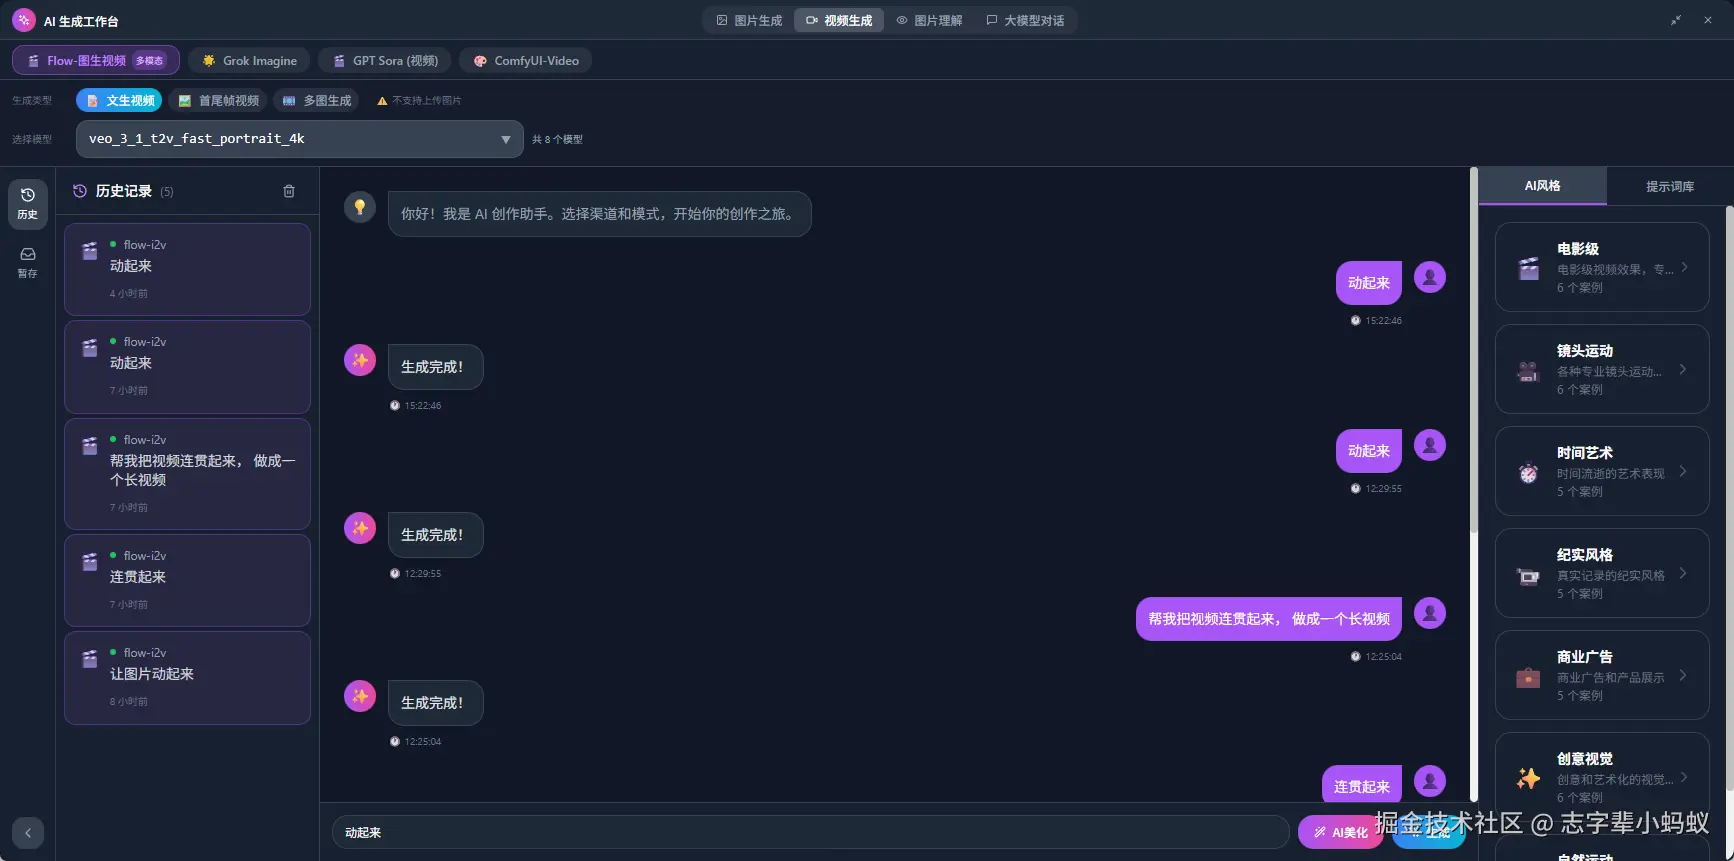Click the 共 8 个模型 label

coord(557,140)
